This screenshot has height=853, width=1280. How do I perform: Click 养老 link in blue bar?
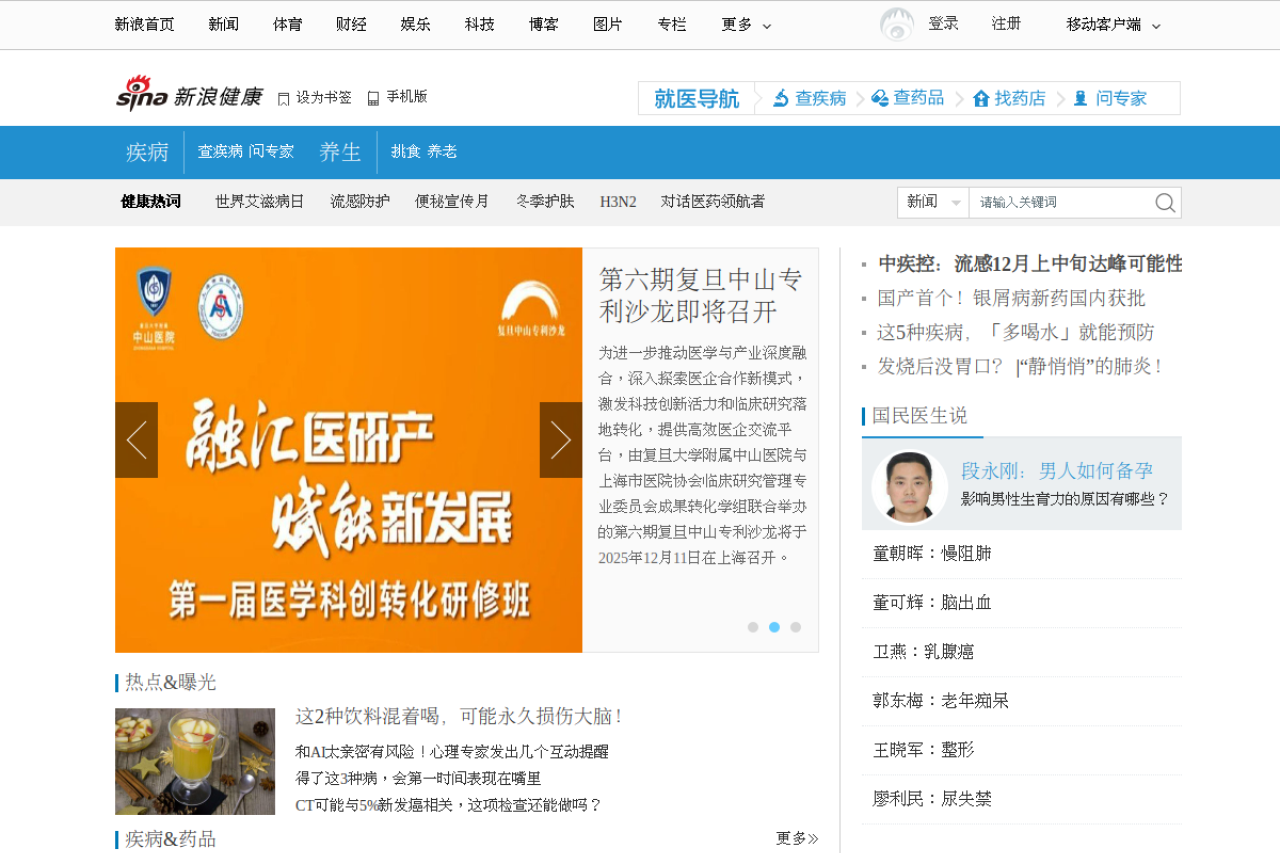pyautogui.click(x=442, y=152)
